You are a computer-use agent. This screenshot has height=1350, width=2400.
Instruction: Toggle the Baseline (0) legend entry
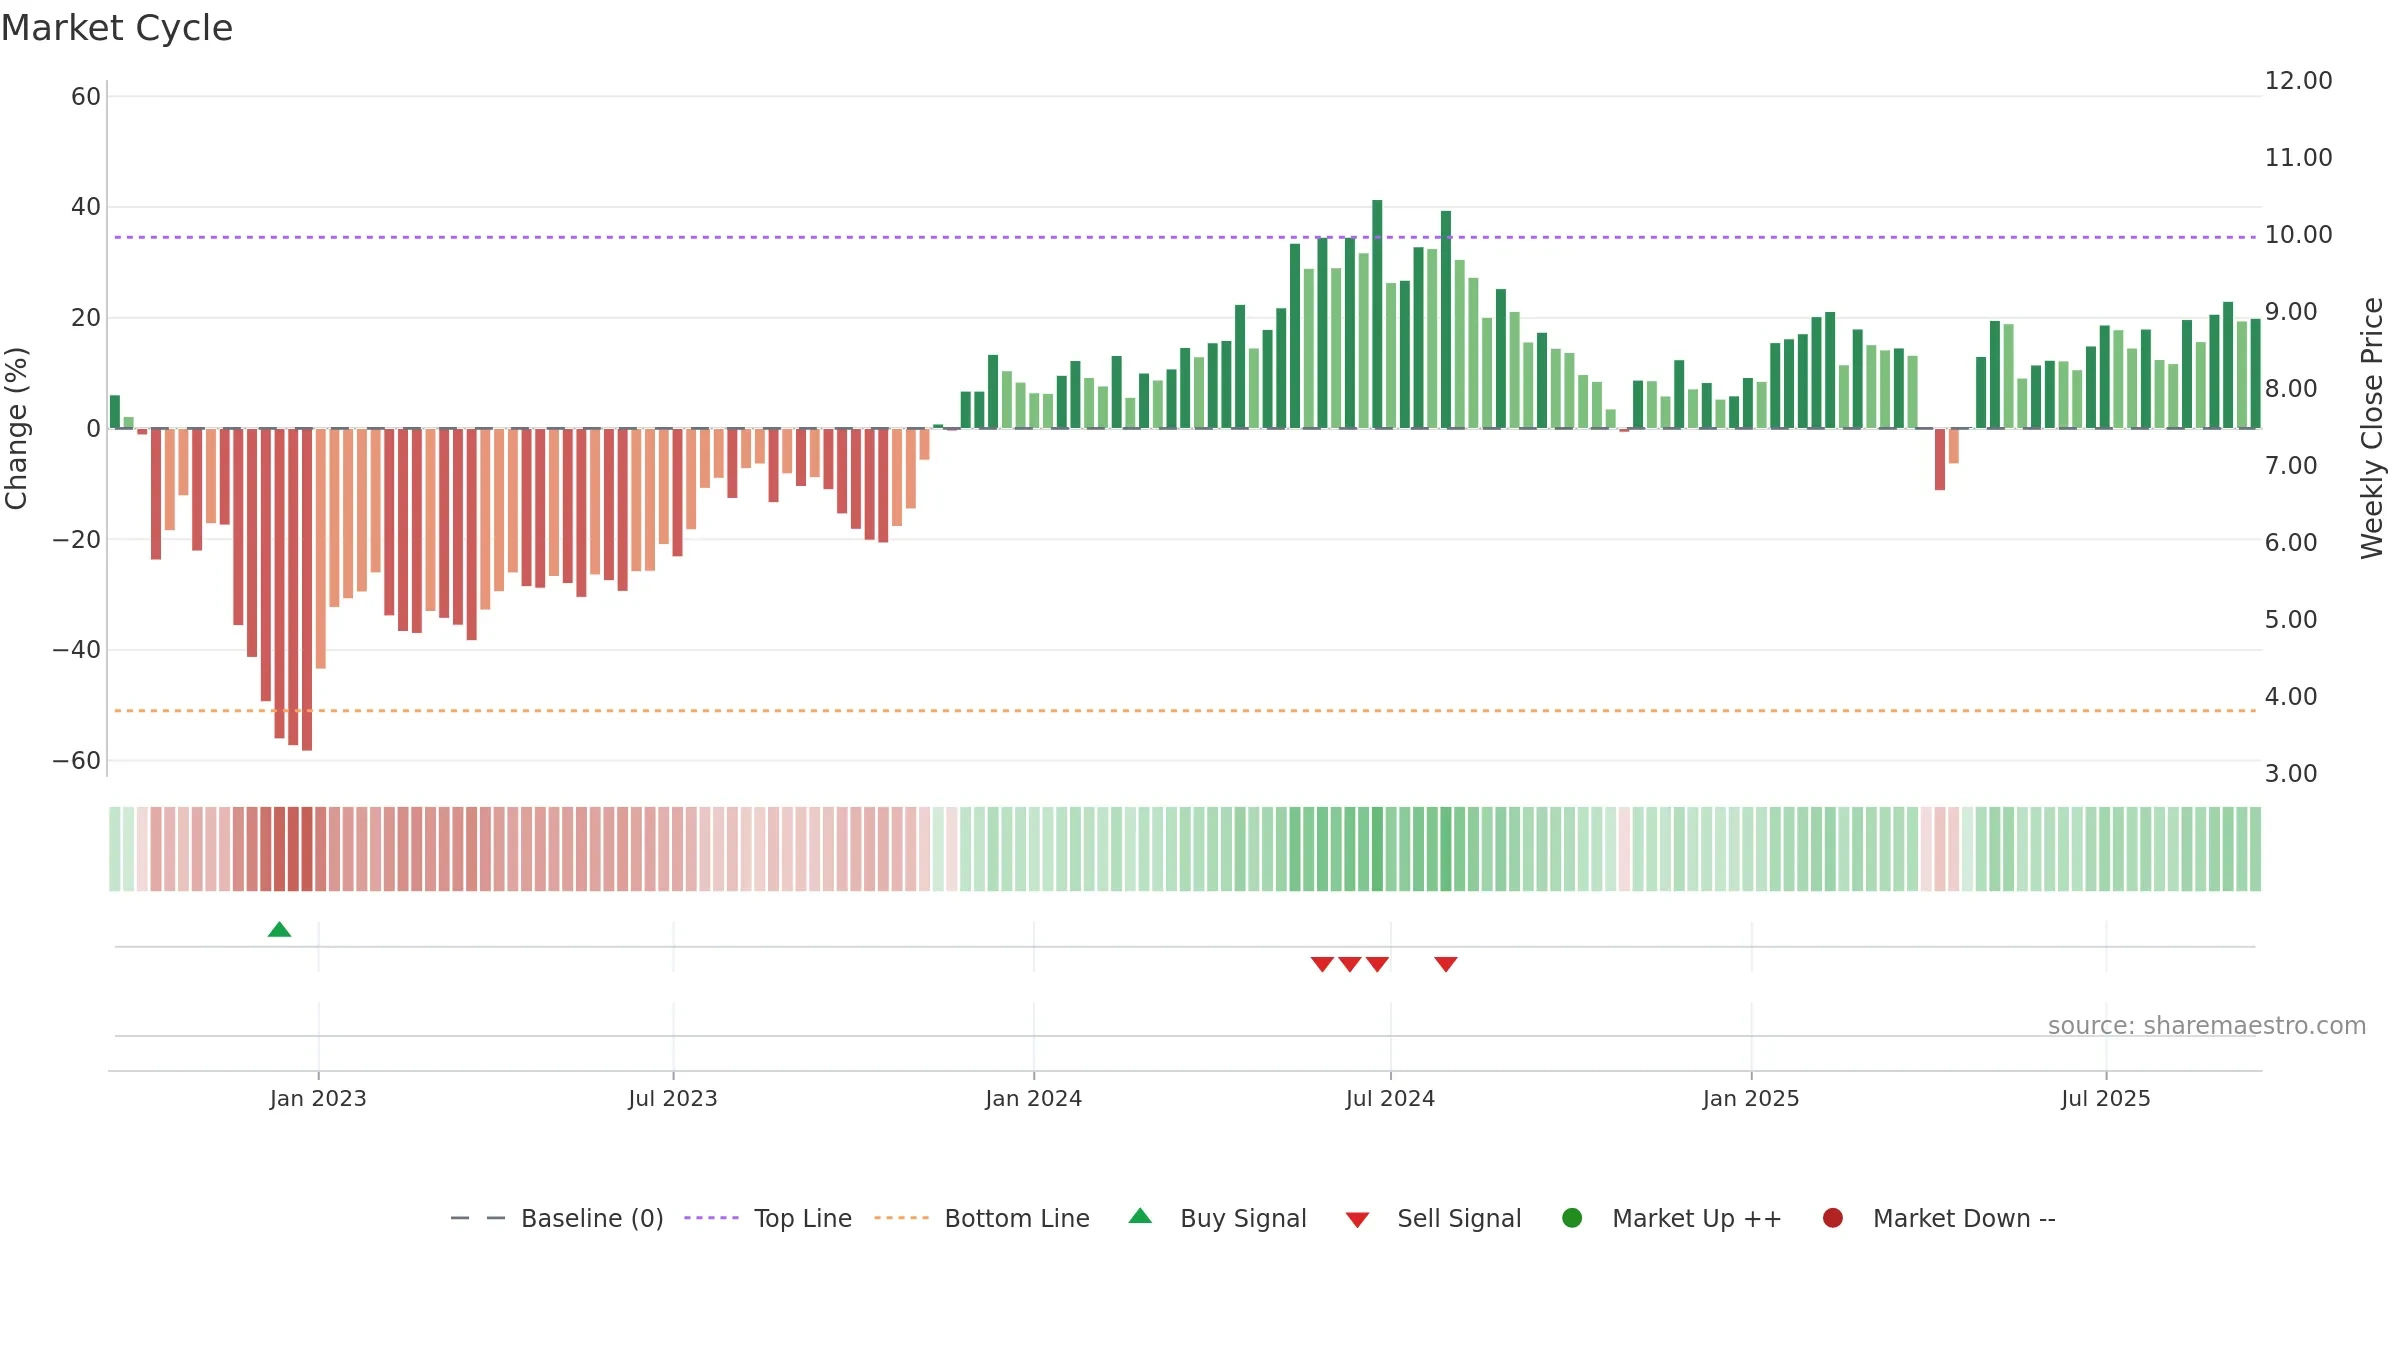(557, 1218)
